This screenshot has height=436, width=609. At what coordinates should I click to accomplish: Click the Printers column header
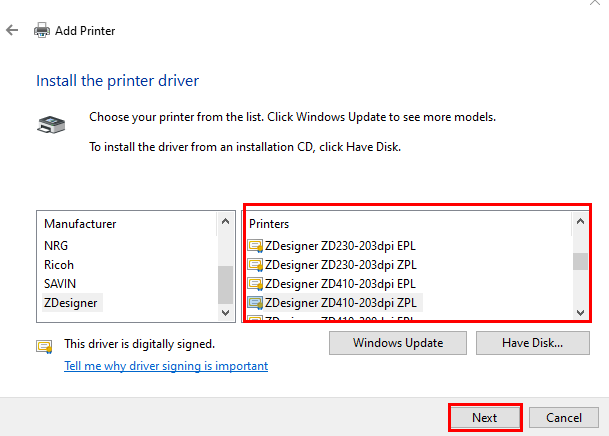coord(269,224)
